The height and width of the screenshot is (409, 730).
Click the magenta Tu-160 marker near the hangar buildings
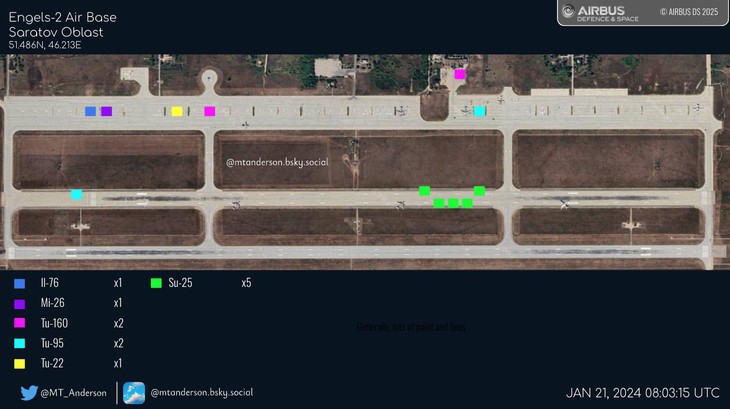pos(460,74)
